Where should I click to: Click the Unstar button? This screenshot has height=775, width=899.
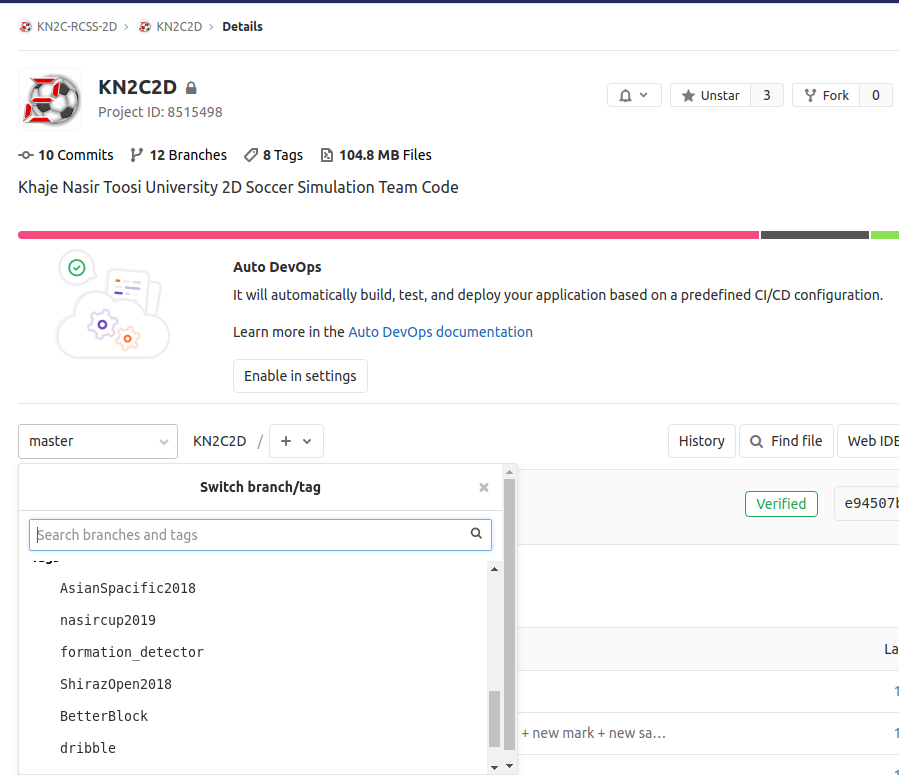click(710, 95)
